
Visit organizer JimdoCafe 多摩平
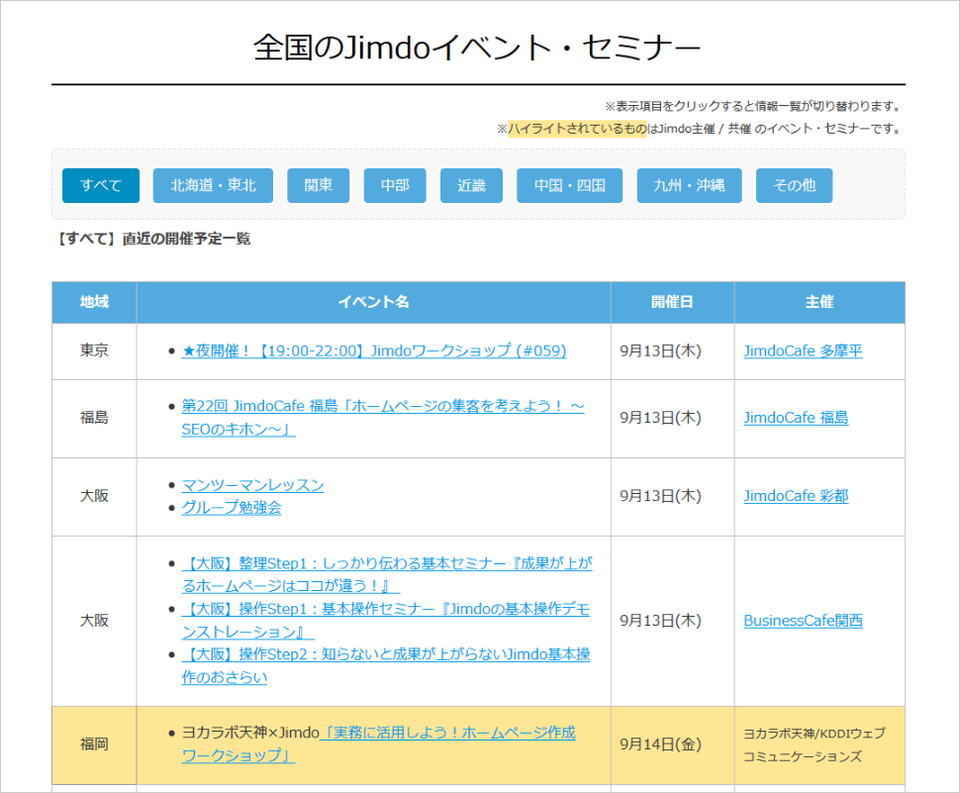(x=803, y=351)
